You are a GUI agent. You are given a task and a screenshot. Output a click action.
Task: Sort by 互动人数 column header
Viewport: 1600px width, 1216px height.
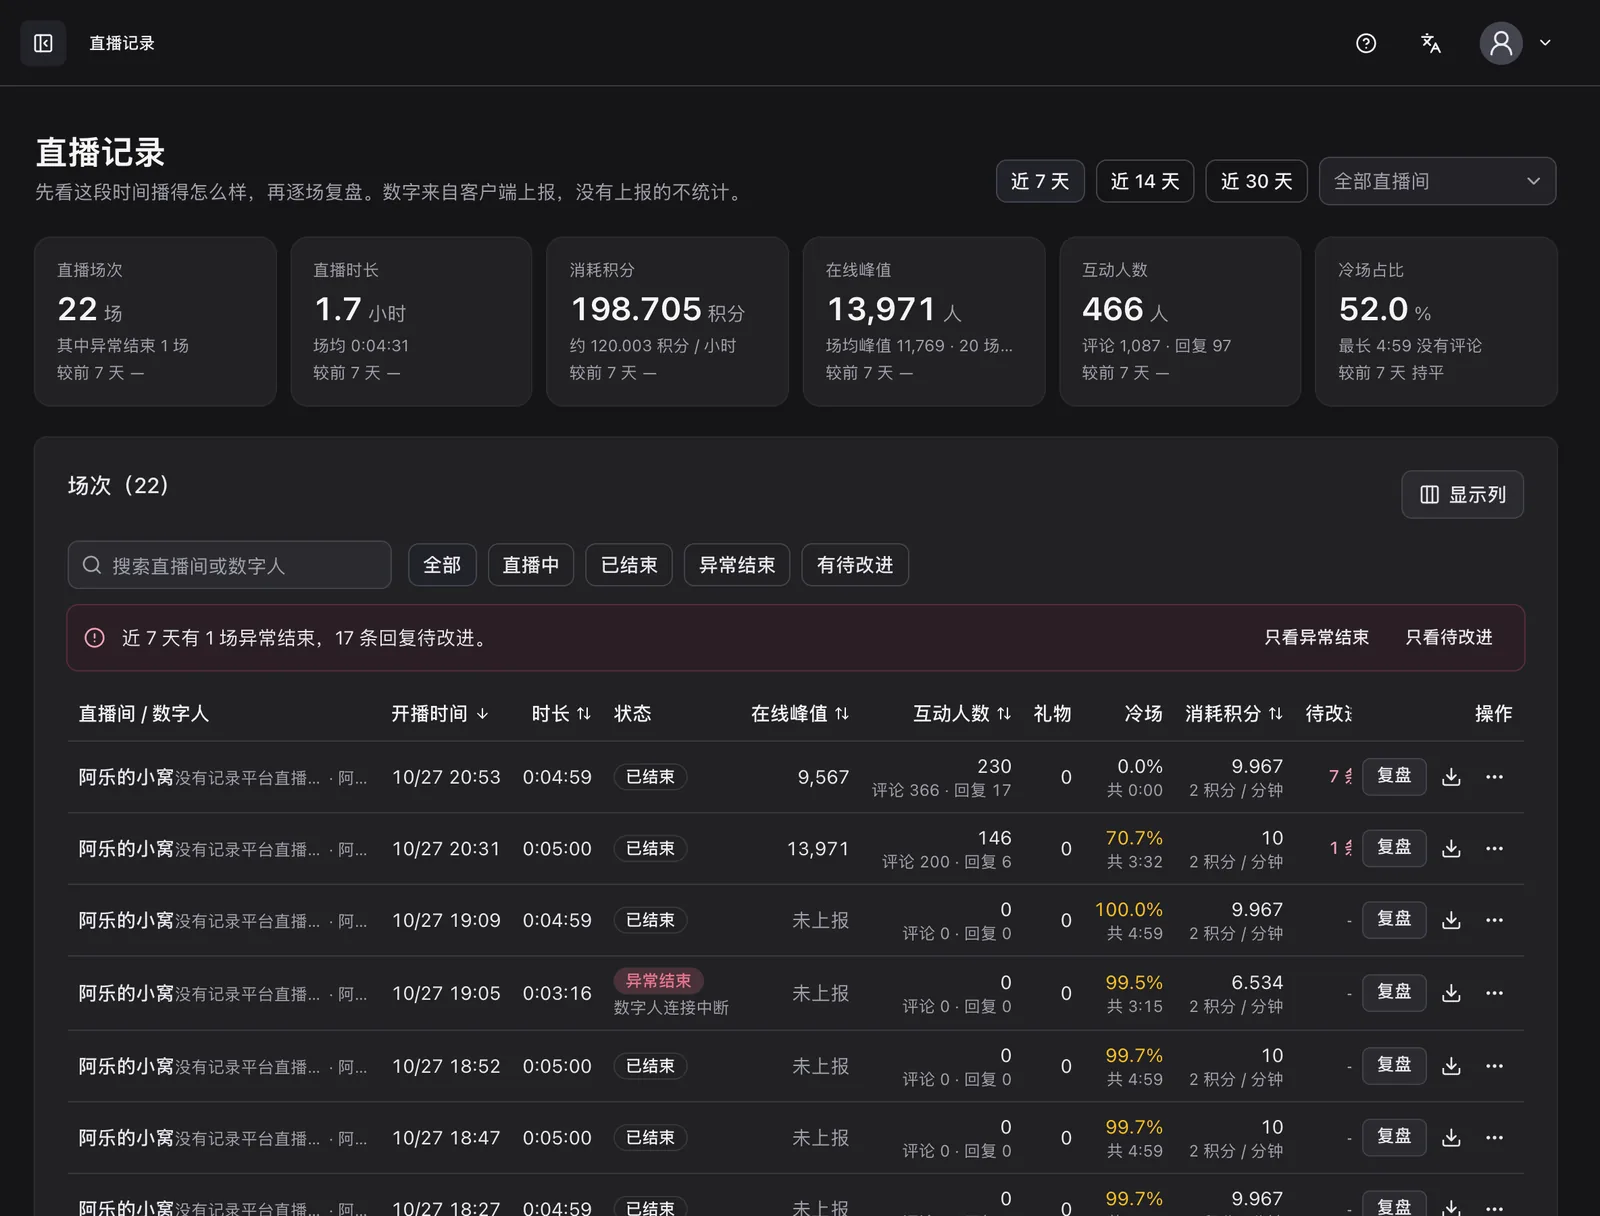(962, 713)
